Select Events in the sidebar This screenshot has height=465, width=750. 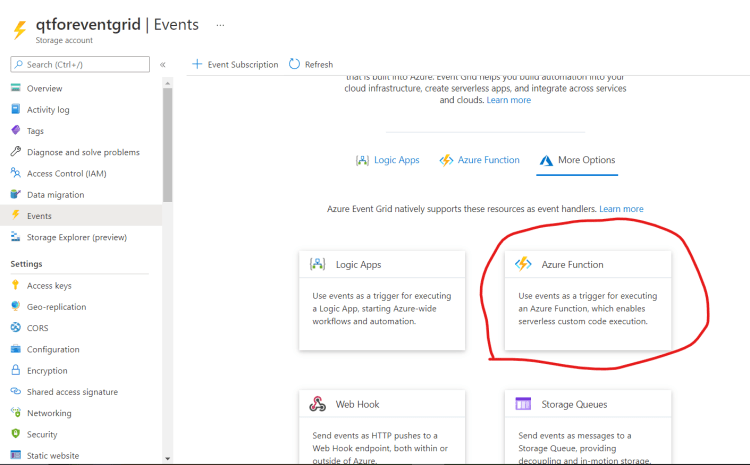pos(81,215)
